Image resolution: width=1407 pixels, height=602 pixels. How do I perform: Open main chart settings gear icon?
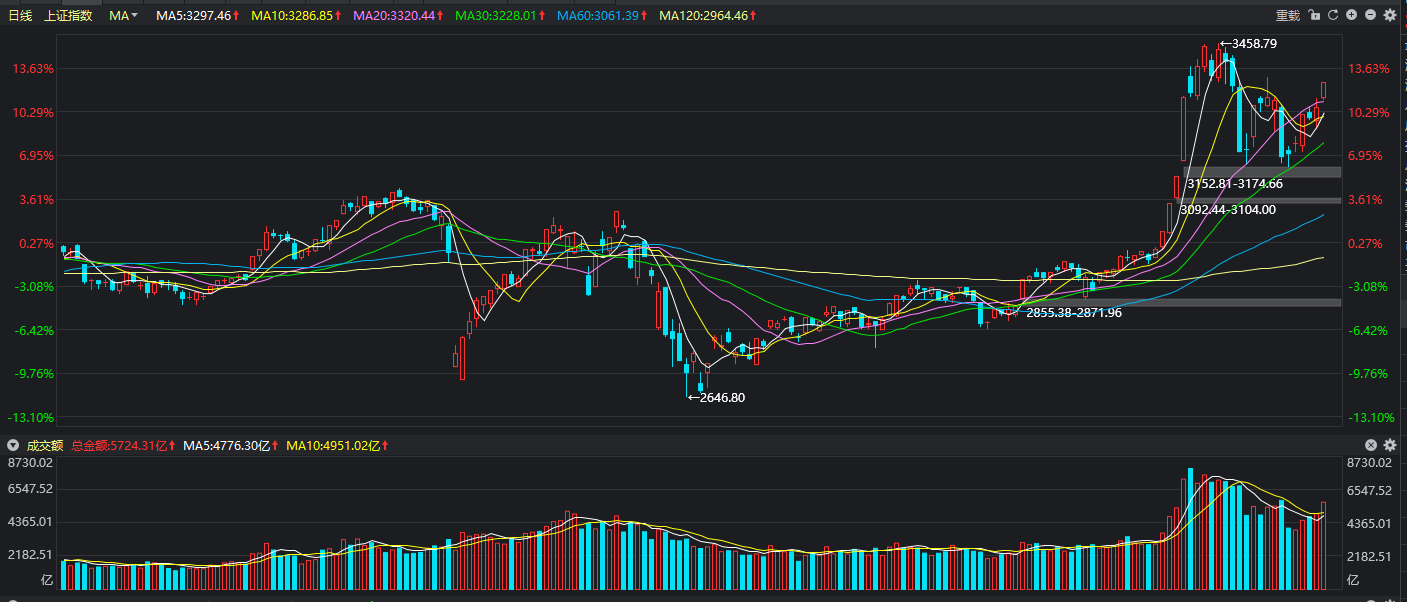[x=1389, y=15]
